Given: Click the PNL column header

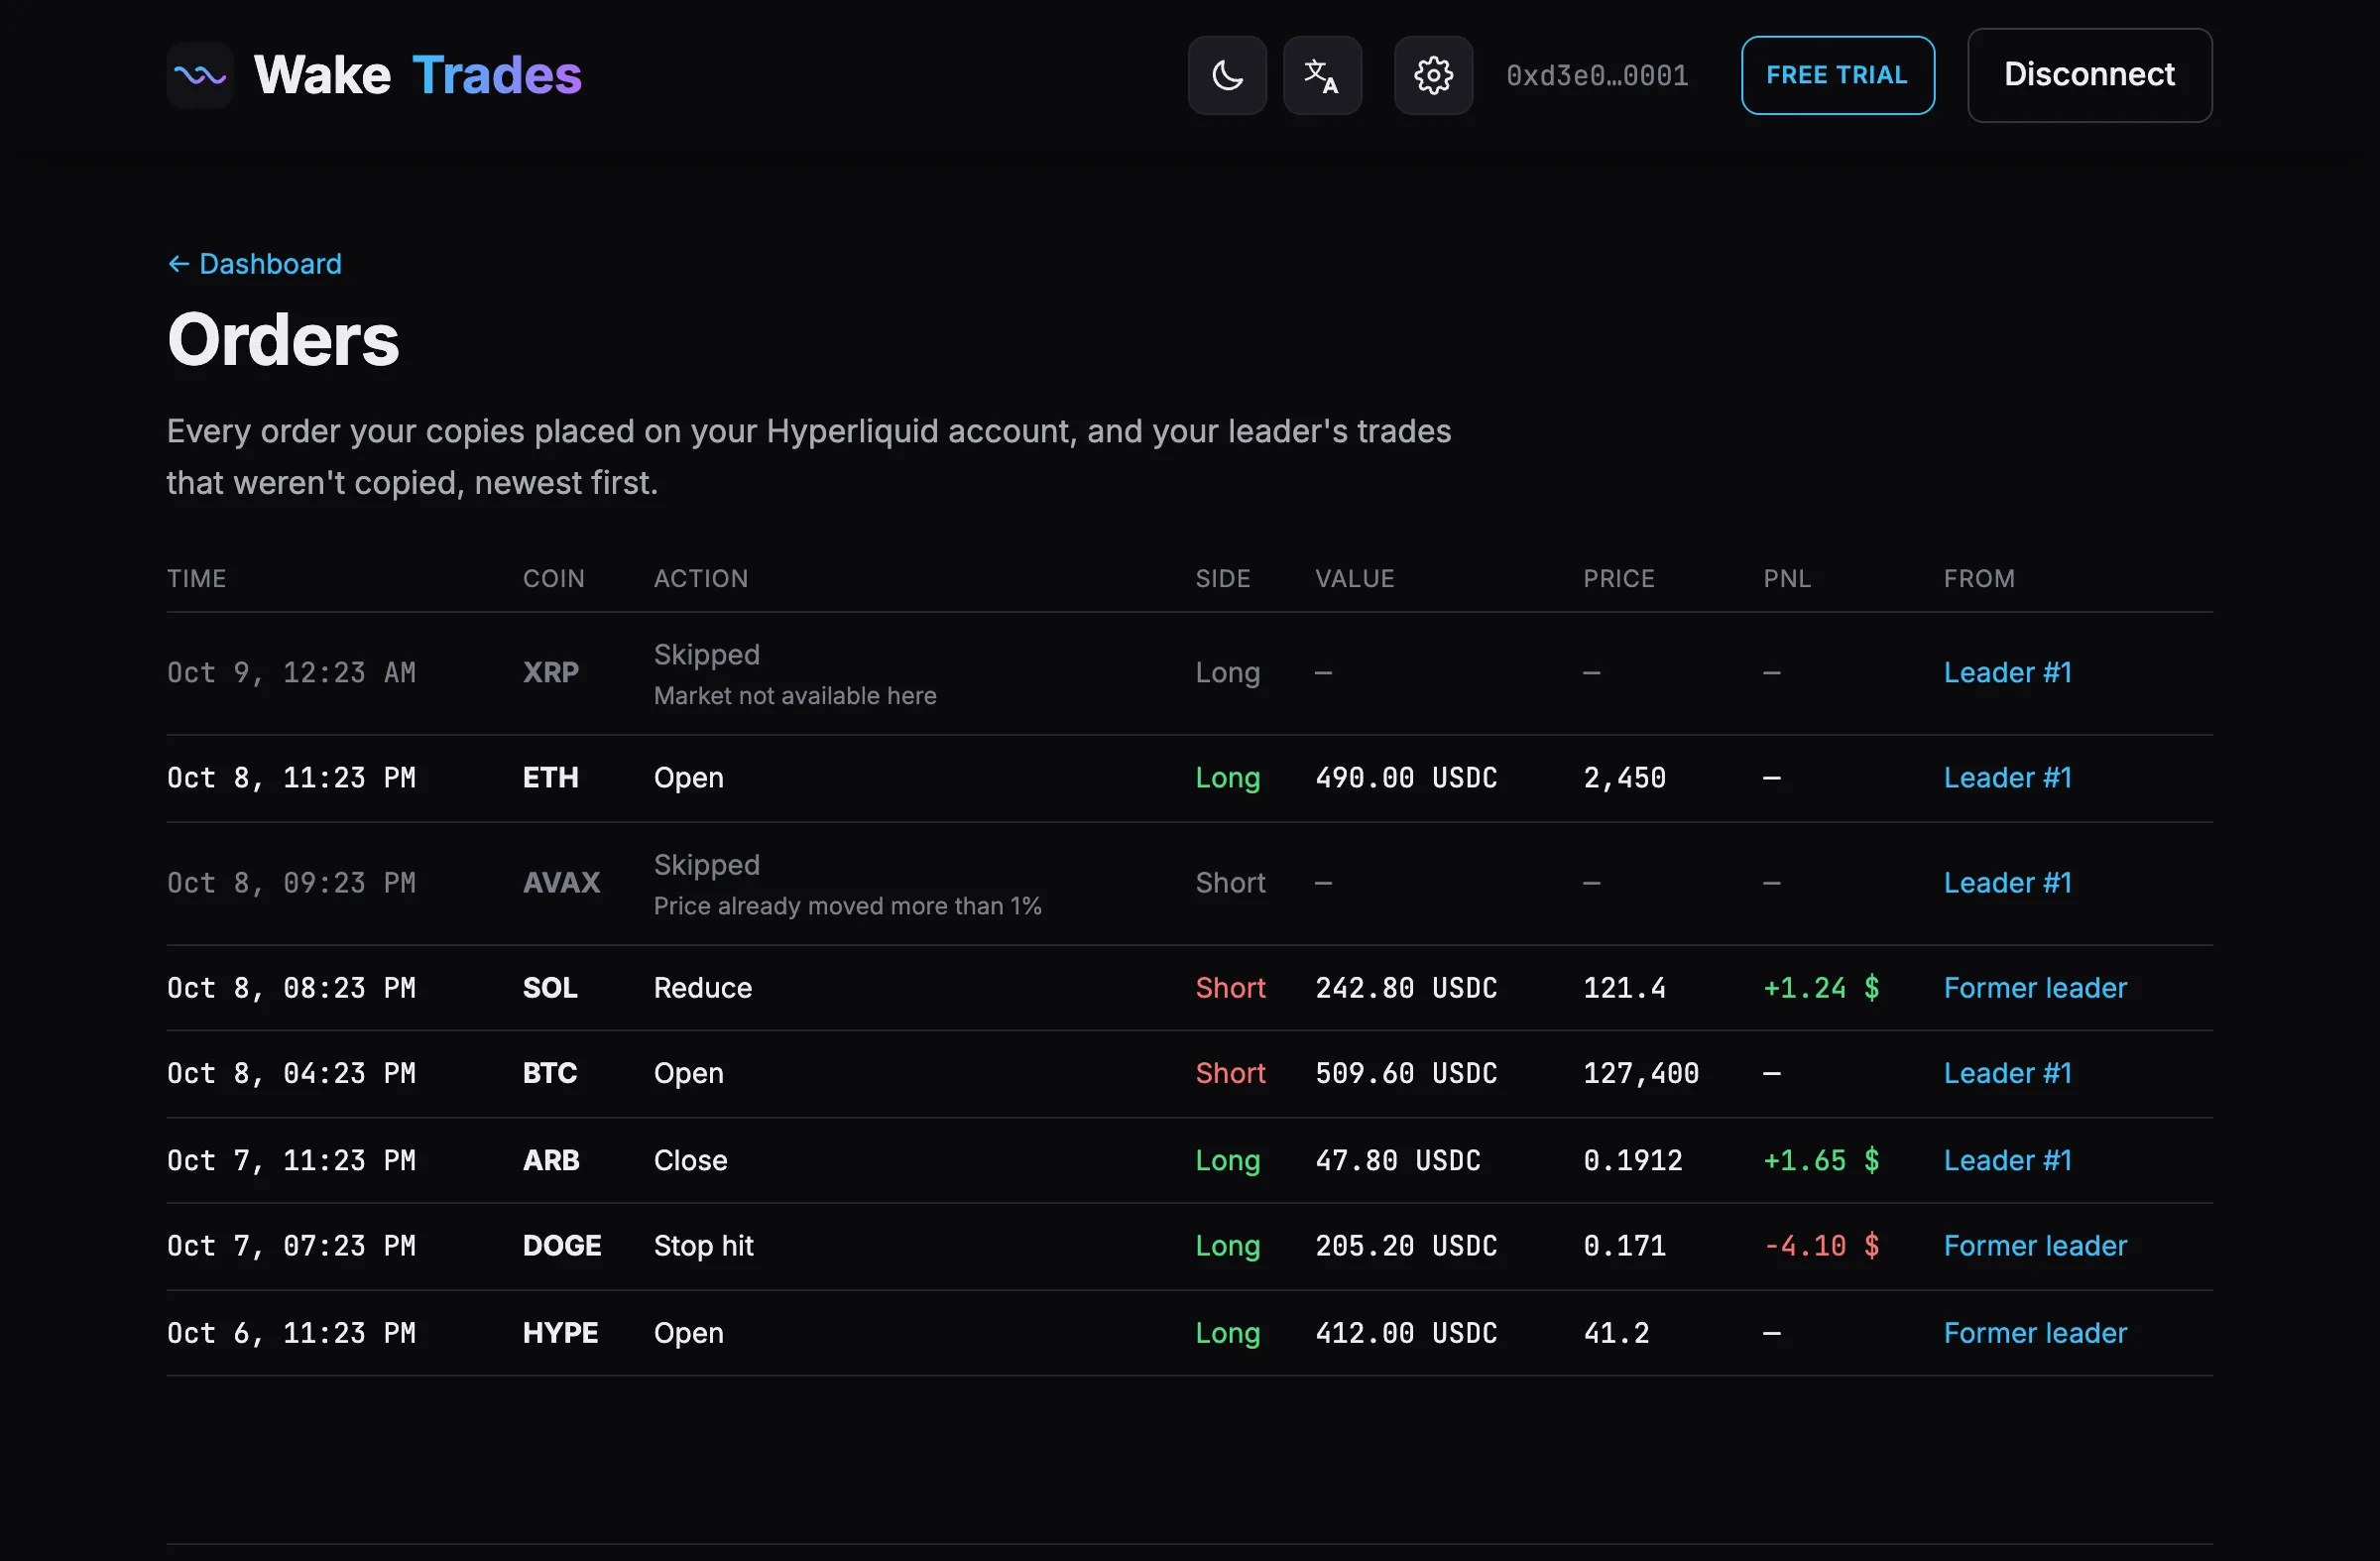Looking at the screenshot, I should tap(1787, 579).
